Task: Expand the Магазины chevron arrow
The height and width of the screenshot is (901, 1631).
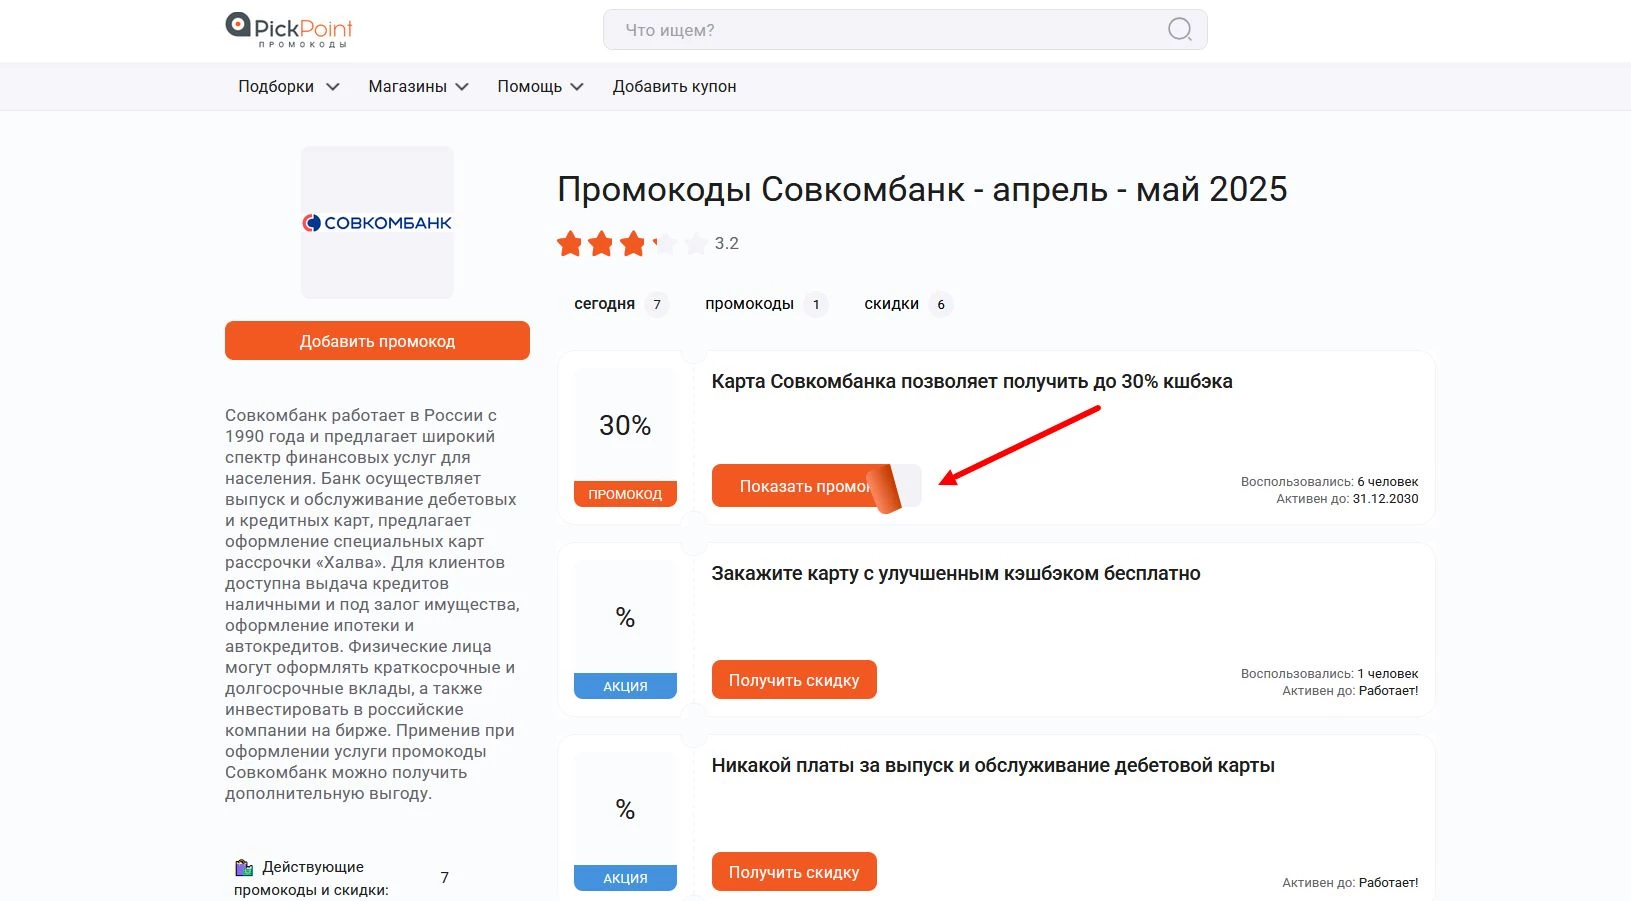Action: (462, 87)
